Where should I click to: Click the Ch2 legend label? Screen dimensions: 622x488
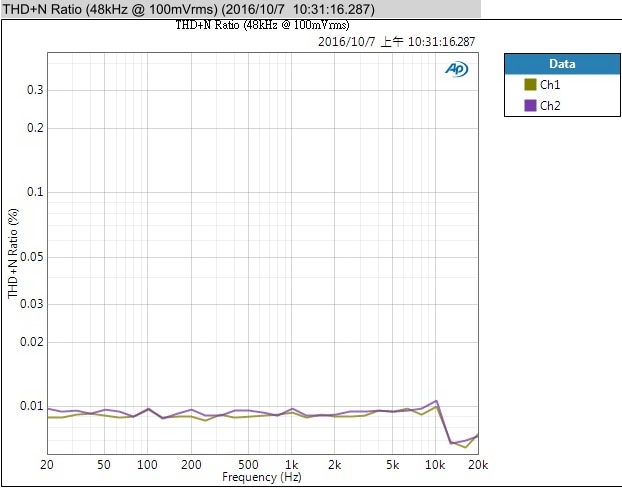[x=550, y=106]
